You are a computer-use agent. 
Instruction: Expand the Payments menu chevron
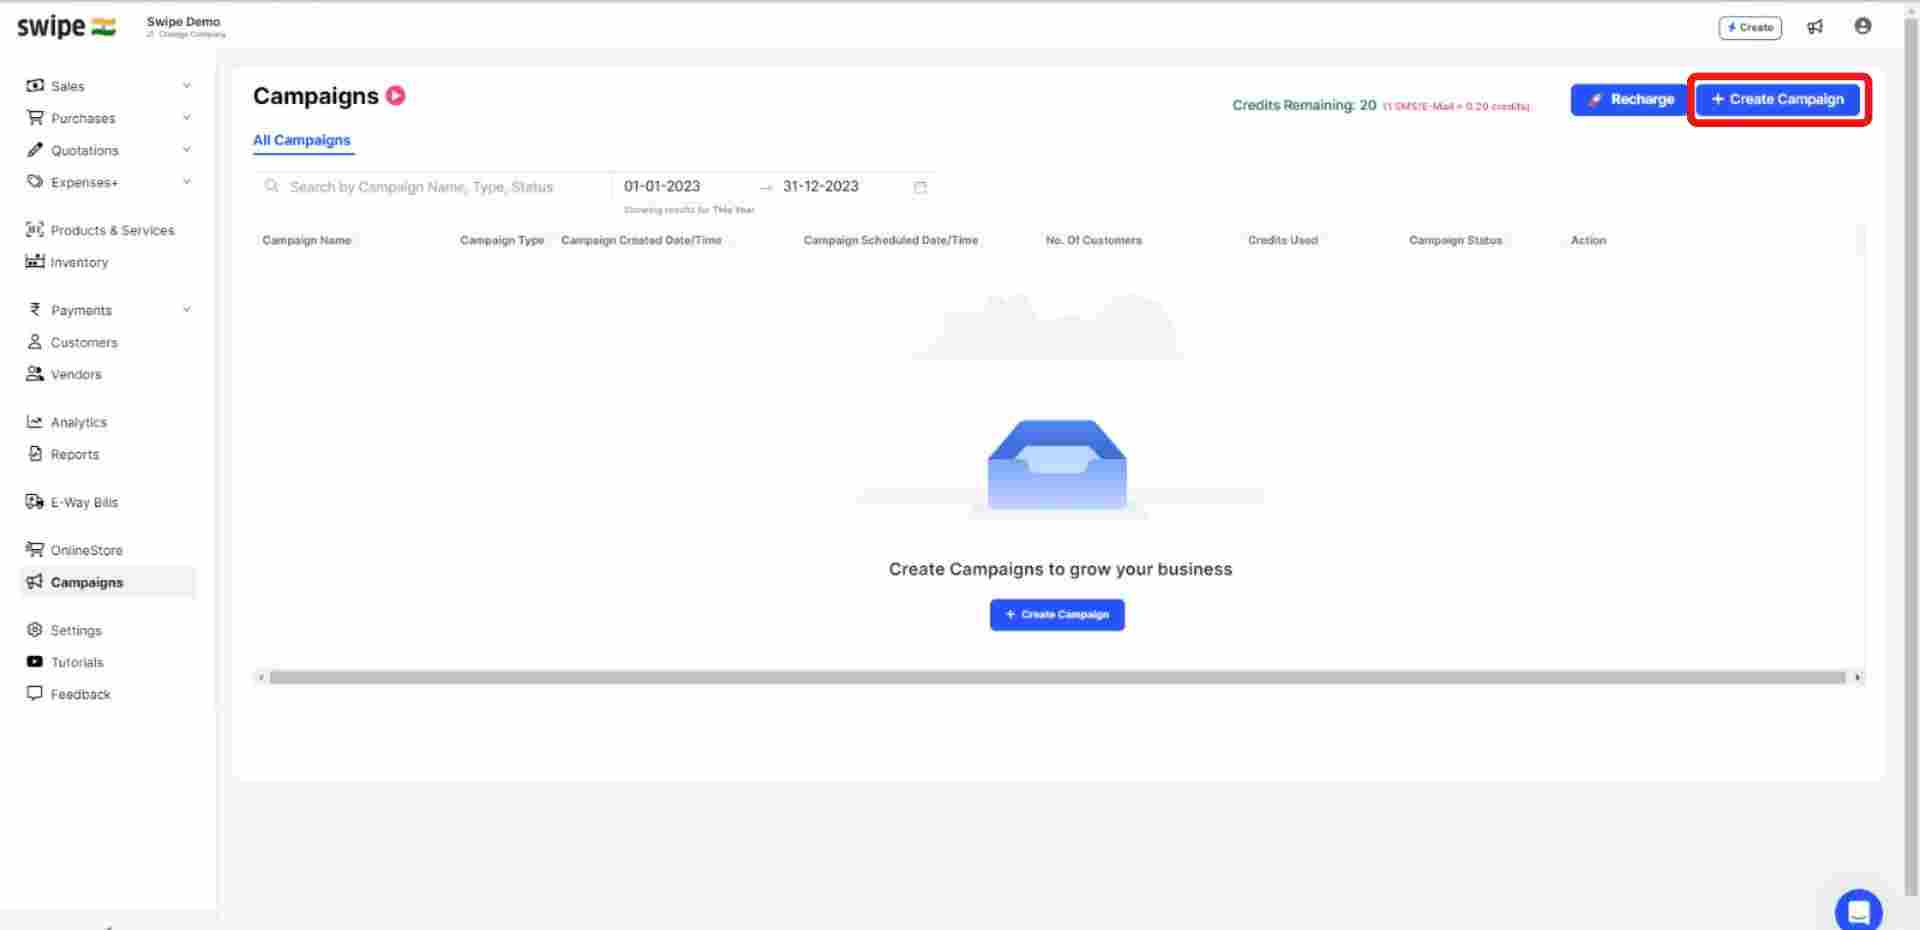pos(186,310)
